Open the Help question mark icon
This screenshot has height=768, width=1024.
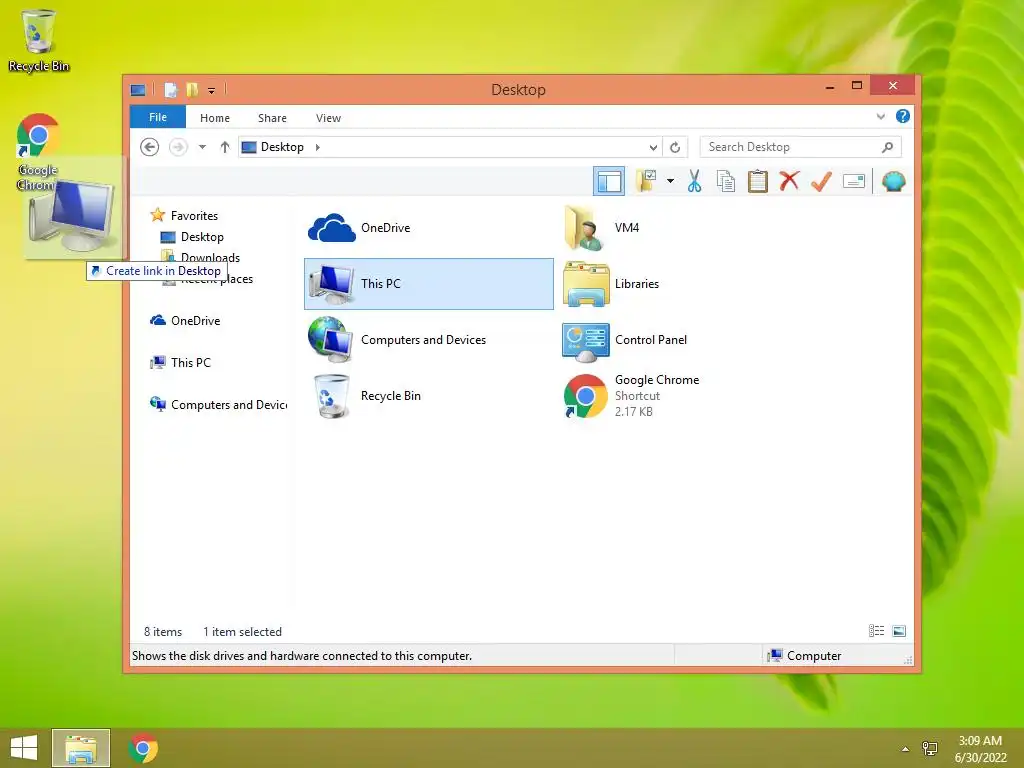point(903,116)
